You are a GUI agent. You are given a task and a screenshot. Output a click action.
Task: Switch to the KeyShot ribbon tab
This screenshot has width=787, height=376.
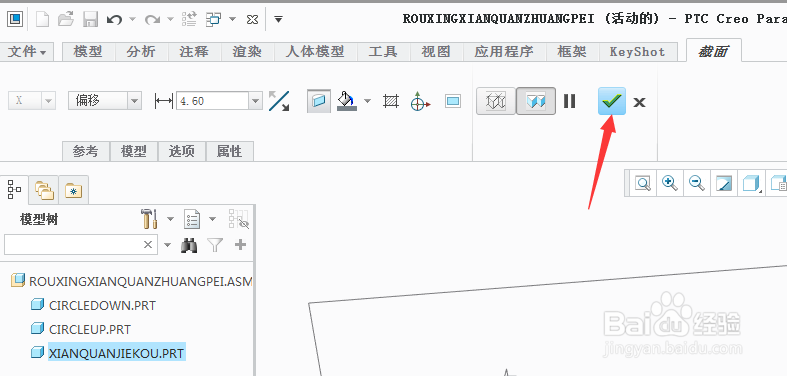(637, 52)
